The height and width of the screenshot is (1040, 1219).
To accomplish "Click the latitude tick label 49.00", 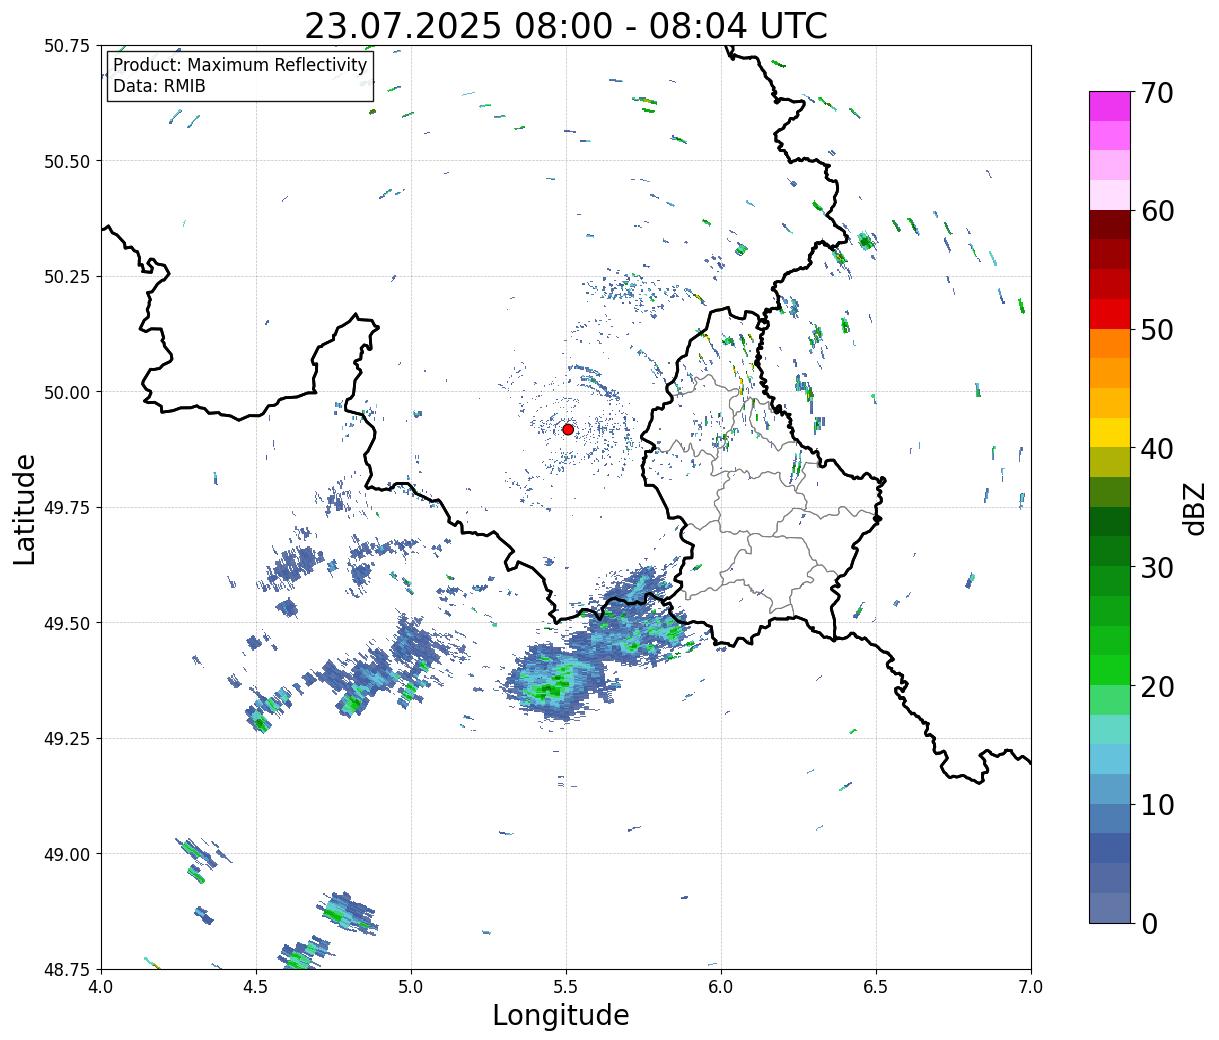I will click(67, 854).
